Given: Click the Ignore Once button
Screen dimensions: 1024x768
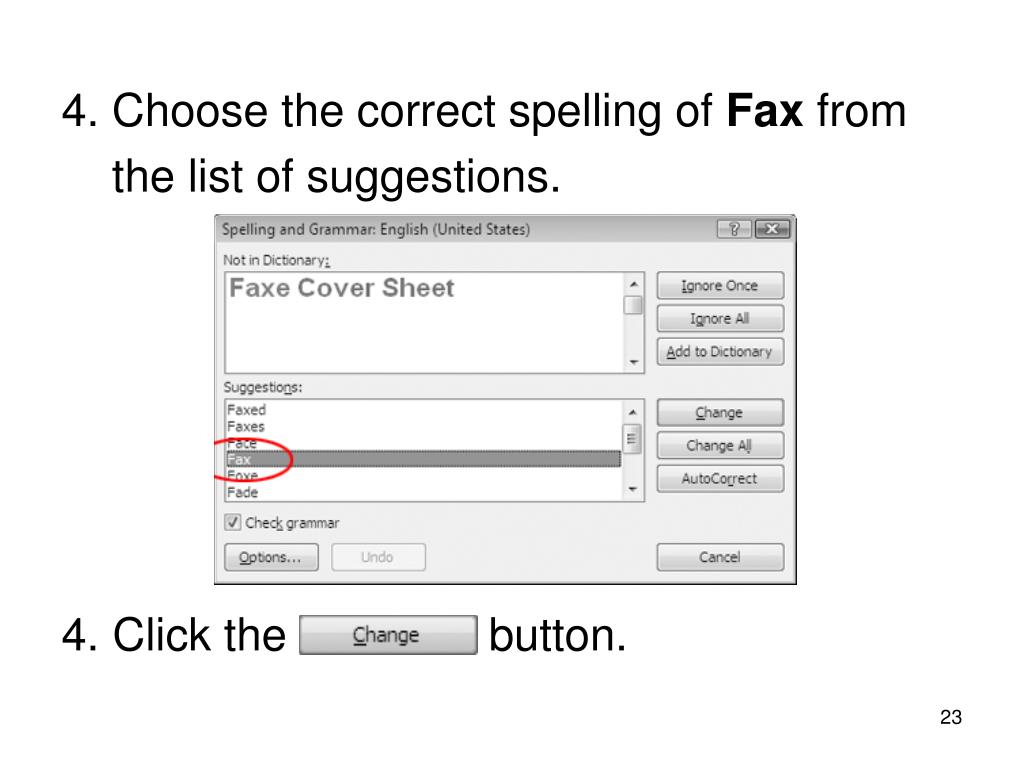Looking at the screenshot, I should tap(720, 285).
